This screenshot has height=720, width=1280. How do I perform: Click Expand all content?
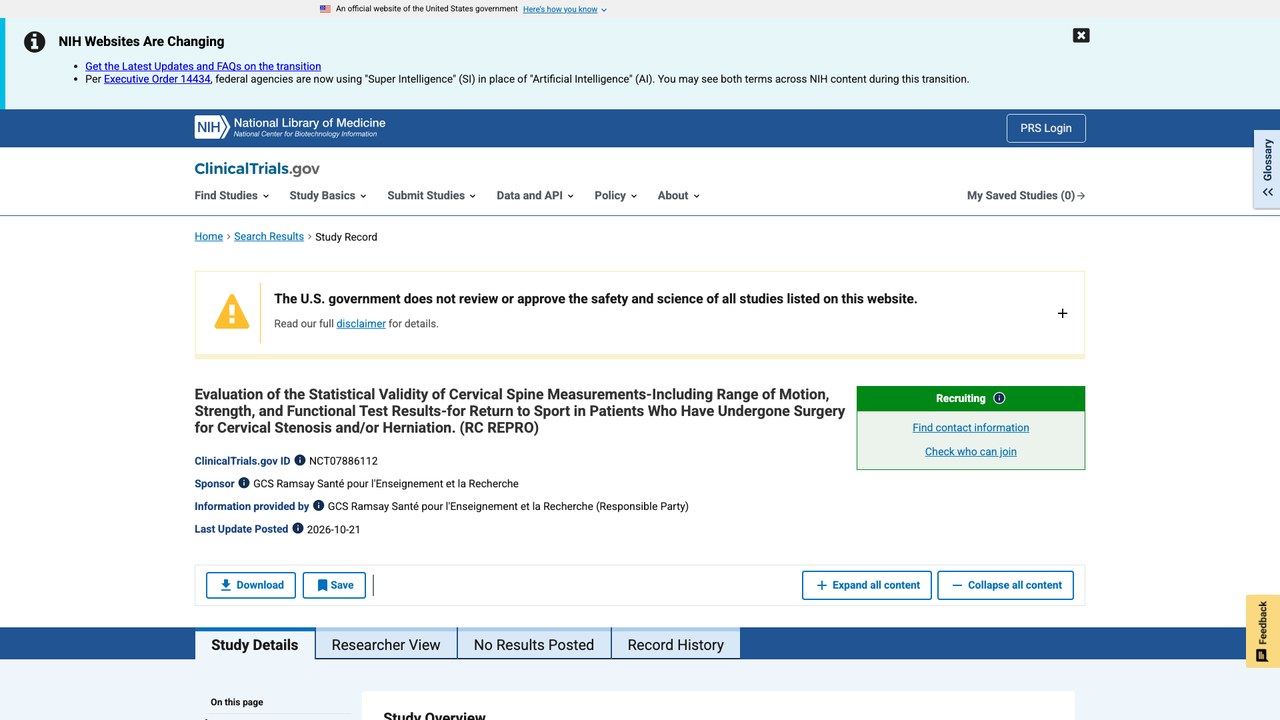[x=867, y=585]
